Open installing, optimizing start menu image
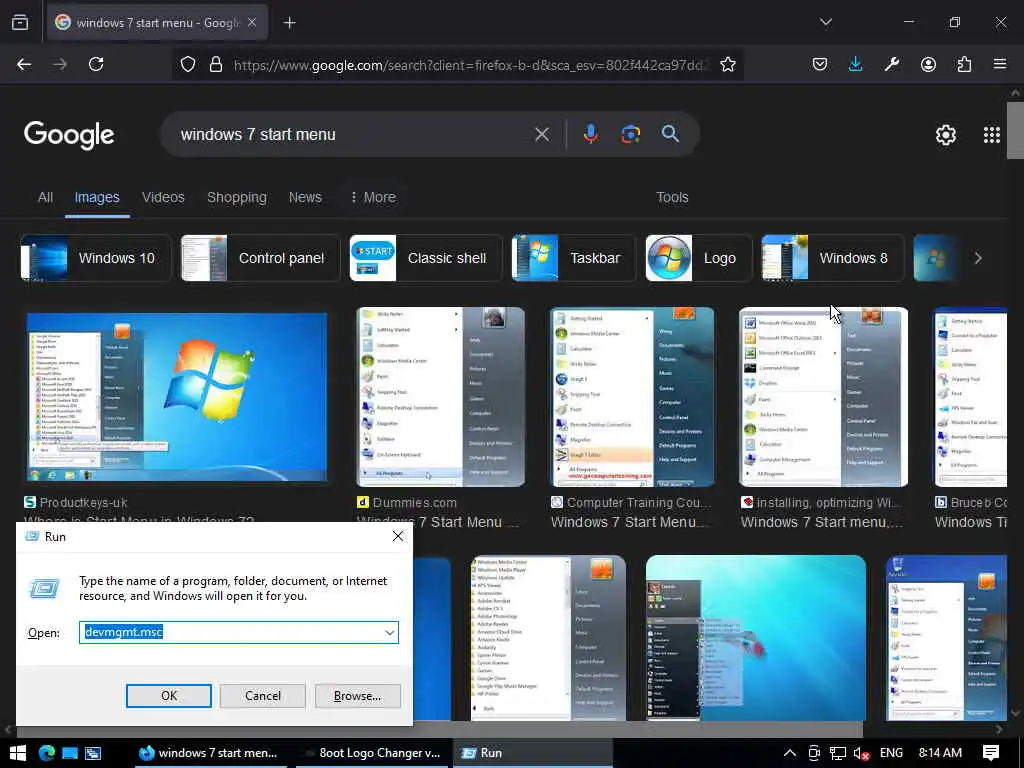 [x=824, y=397]
